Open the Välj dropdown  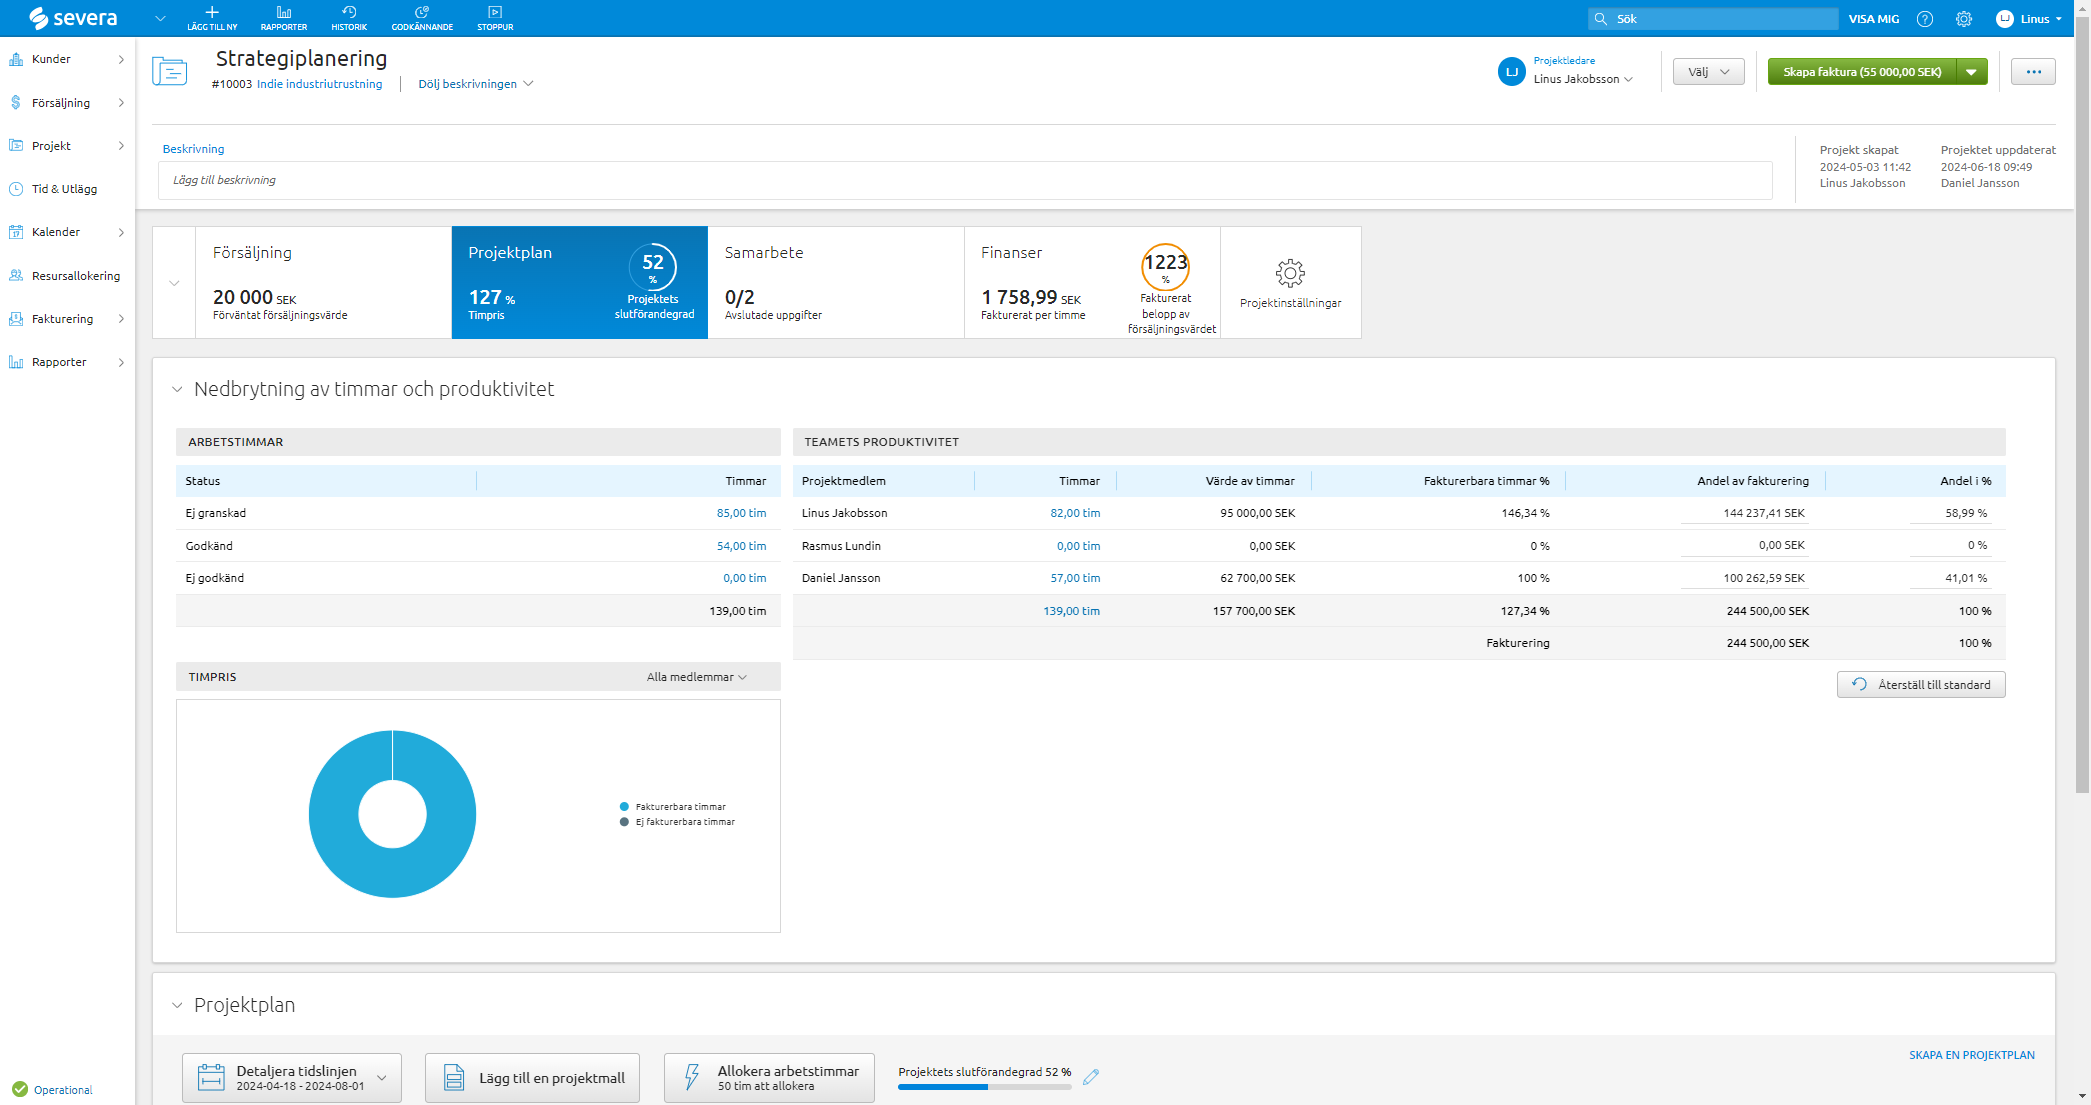[1708, 72]
